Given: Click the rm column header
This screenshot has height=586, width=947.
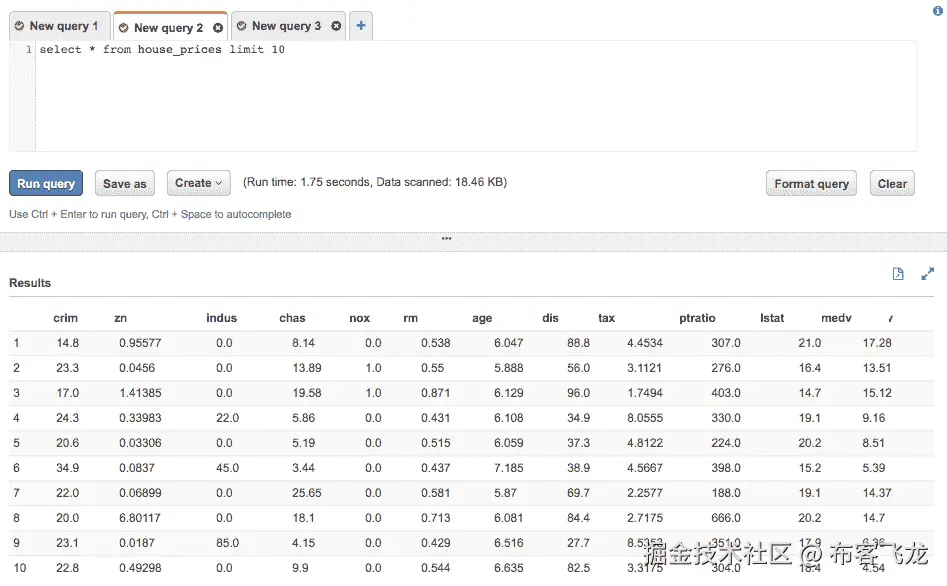Looking at the screenshot, I should (x=411, y=318).
